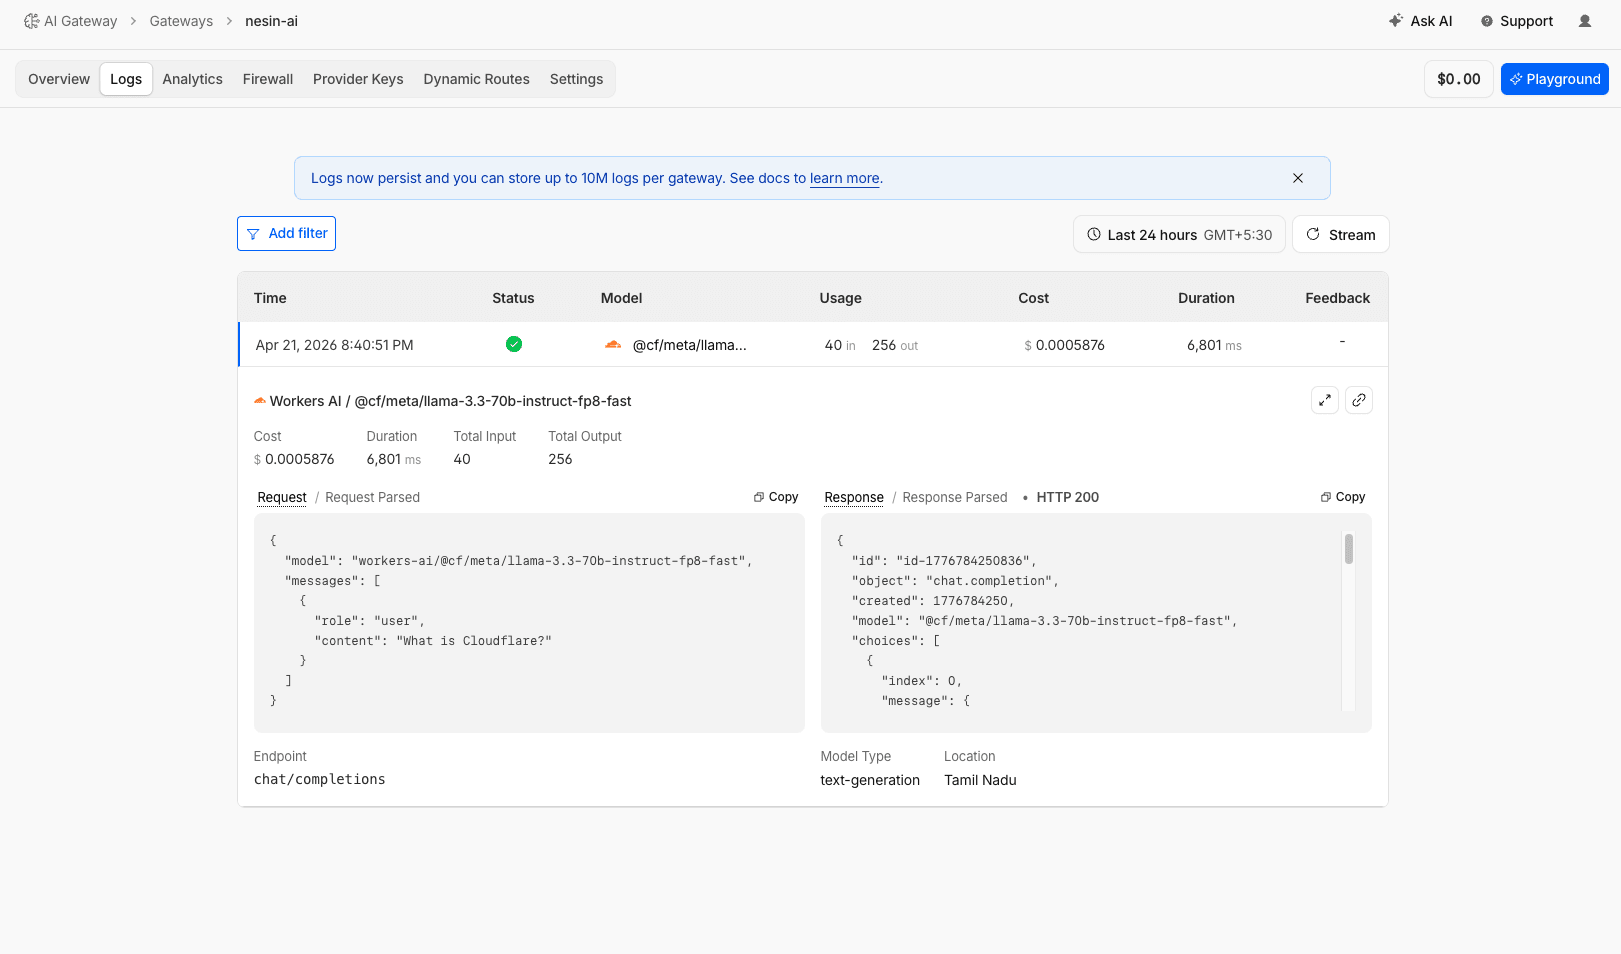Open the Firewall tab
The image size is (1621, 954).
point(267,79)
